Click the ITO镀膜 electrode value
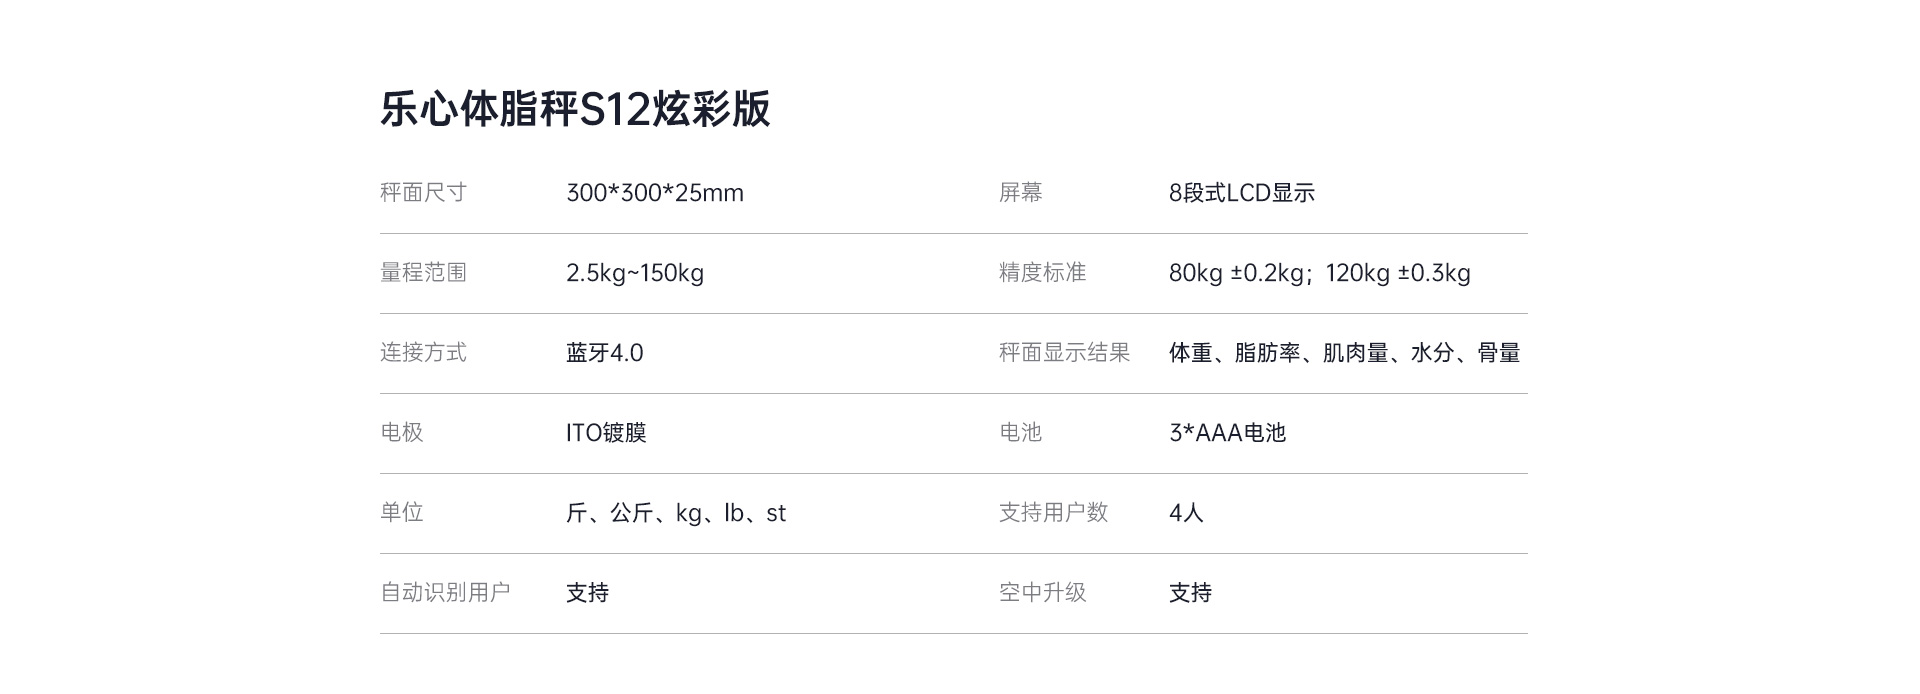1920x694 pixels. point(606,433)
